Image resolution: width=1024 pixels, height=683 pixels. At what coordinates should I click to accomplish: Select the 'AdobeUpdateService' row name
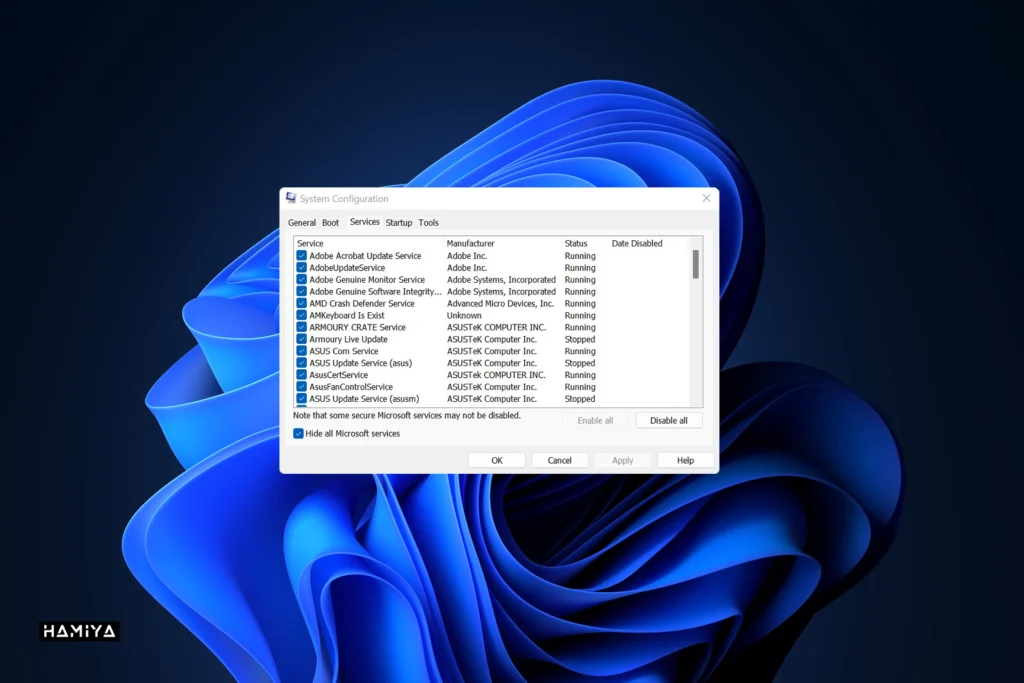(347, 268)
